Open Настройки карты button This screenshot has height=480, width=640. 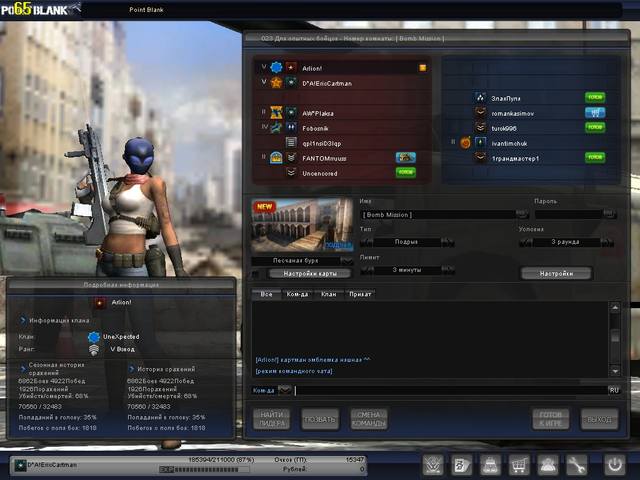tap(310, 274)
